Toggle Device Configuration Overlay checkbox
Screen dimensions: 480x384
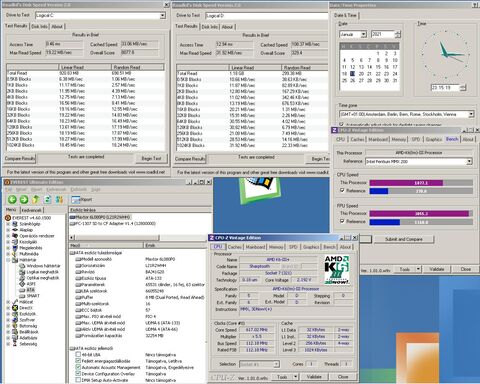pos(78,374)
